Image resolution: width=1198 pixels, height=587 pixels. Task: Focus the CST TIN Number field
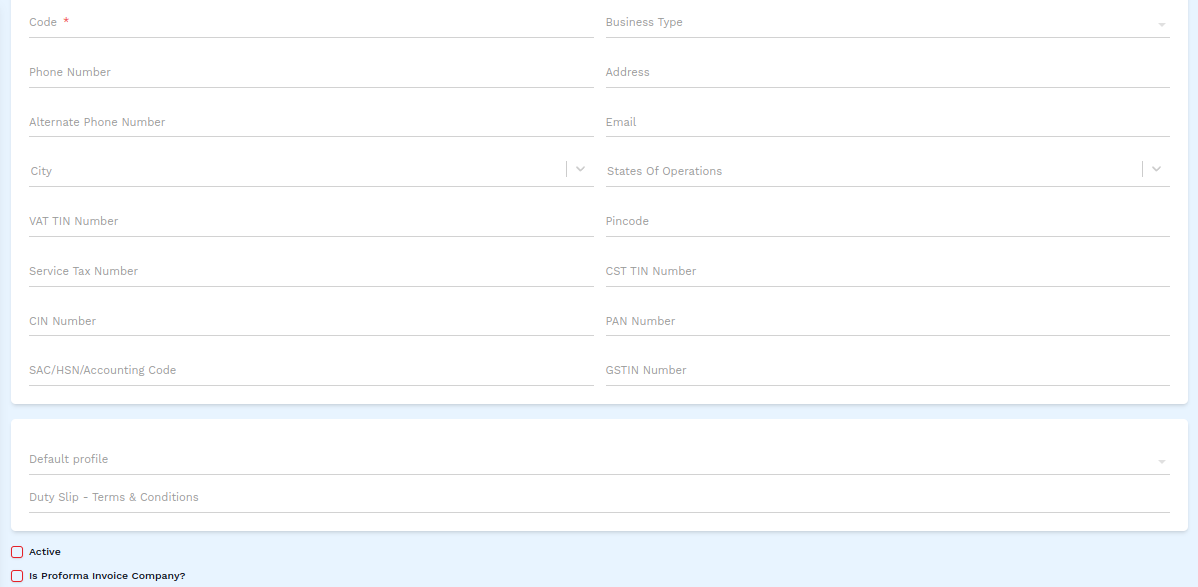pos(886,272)
